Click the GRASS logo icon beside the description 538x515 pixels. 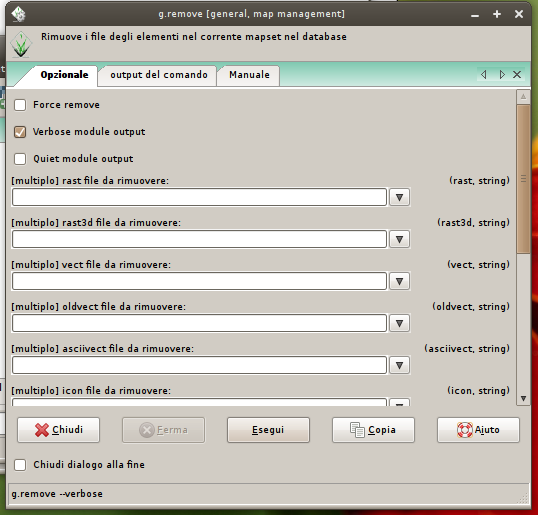[21, 44]
